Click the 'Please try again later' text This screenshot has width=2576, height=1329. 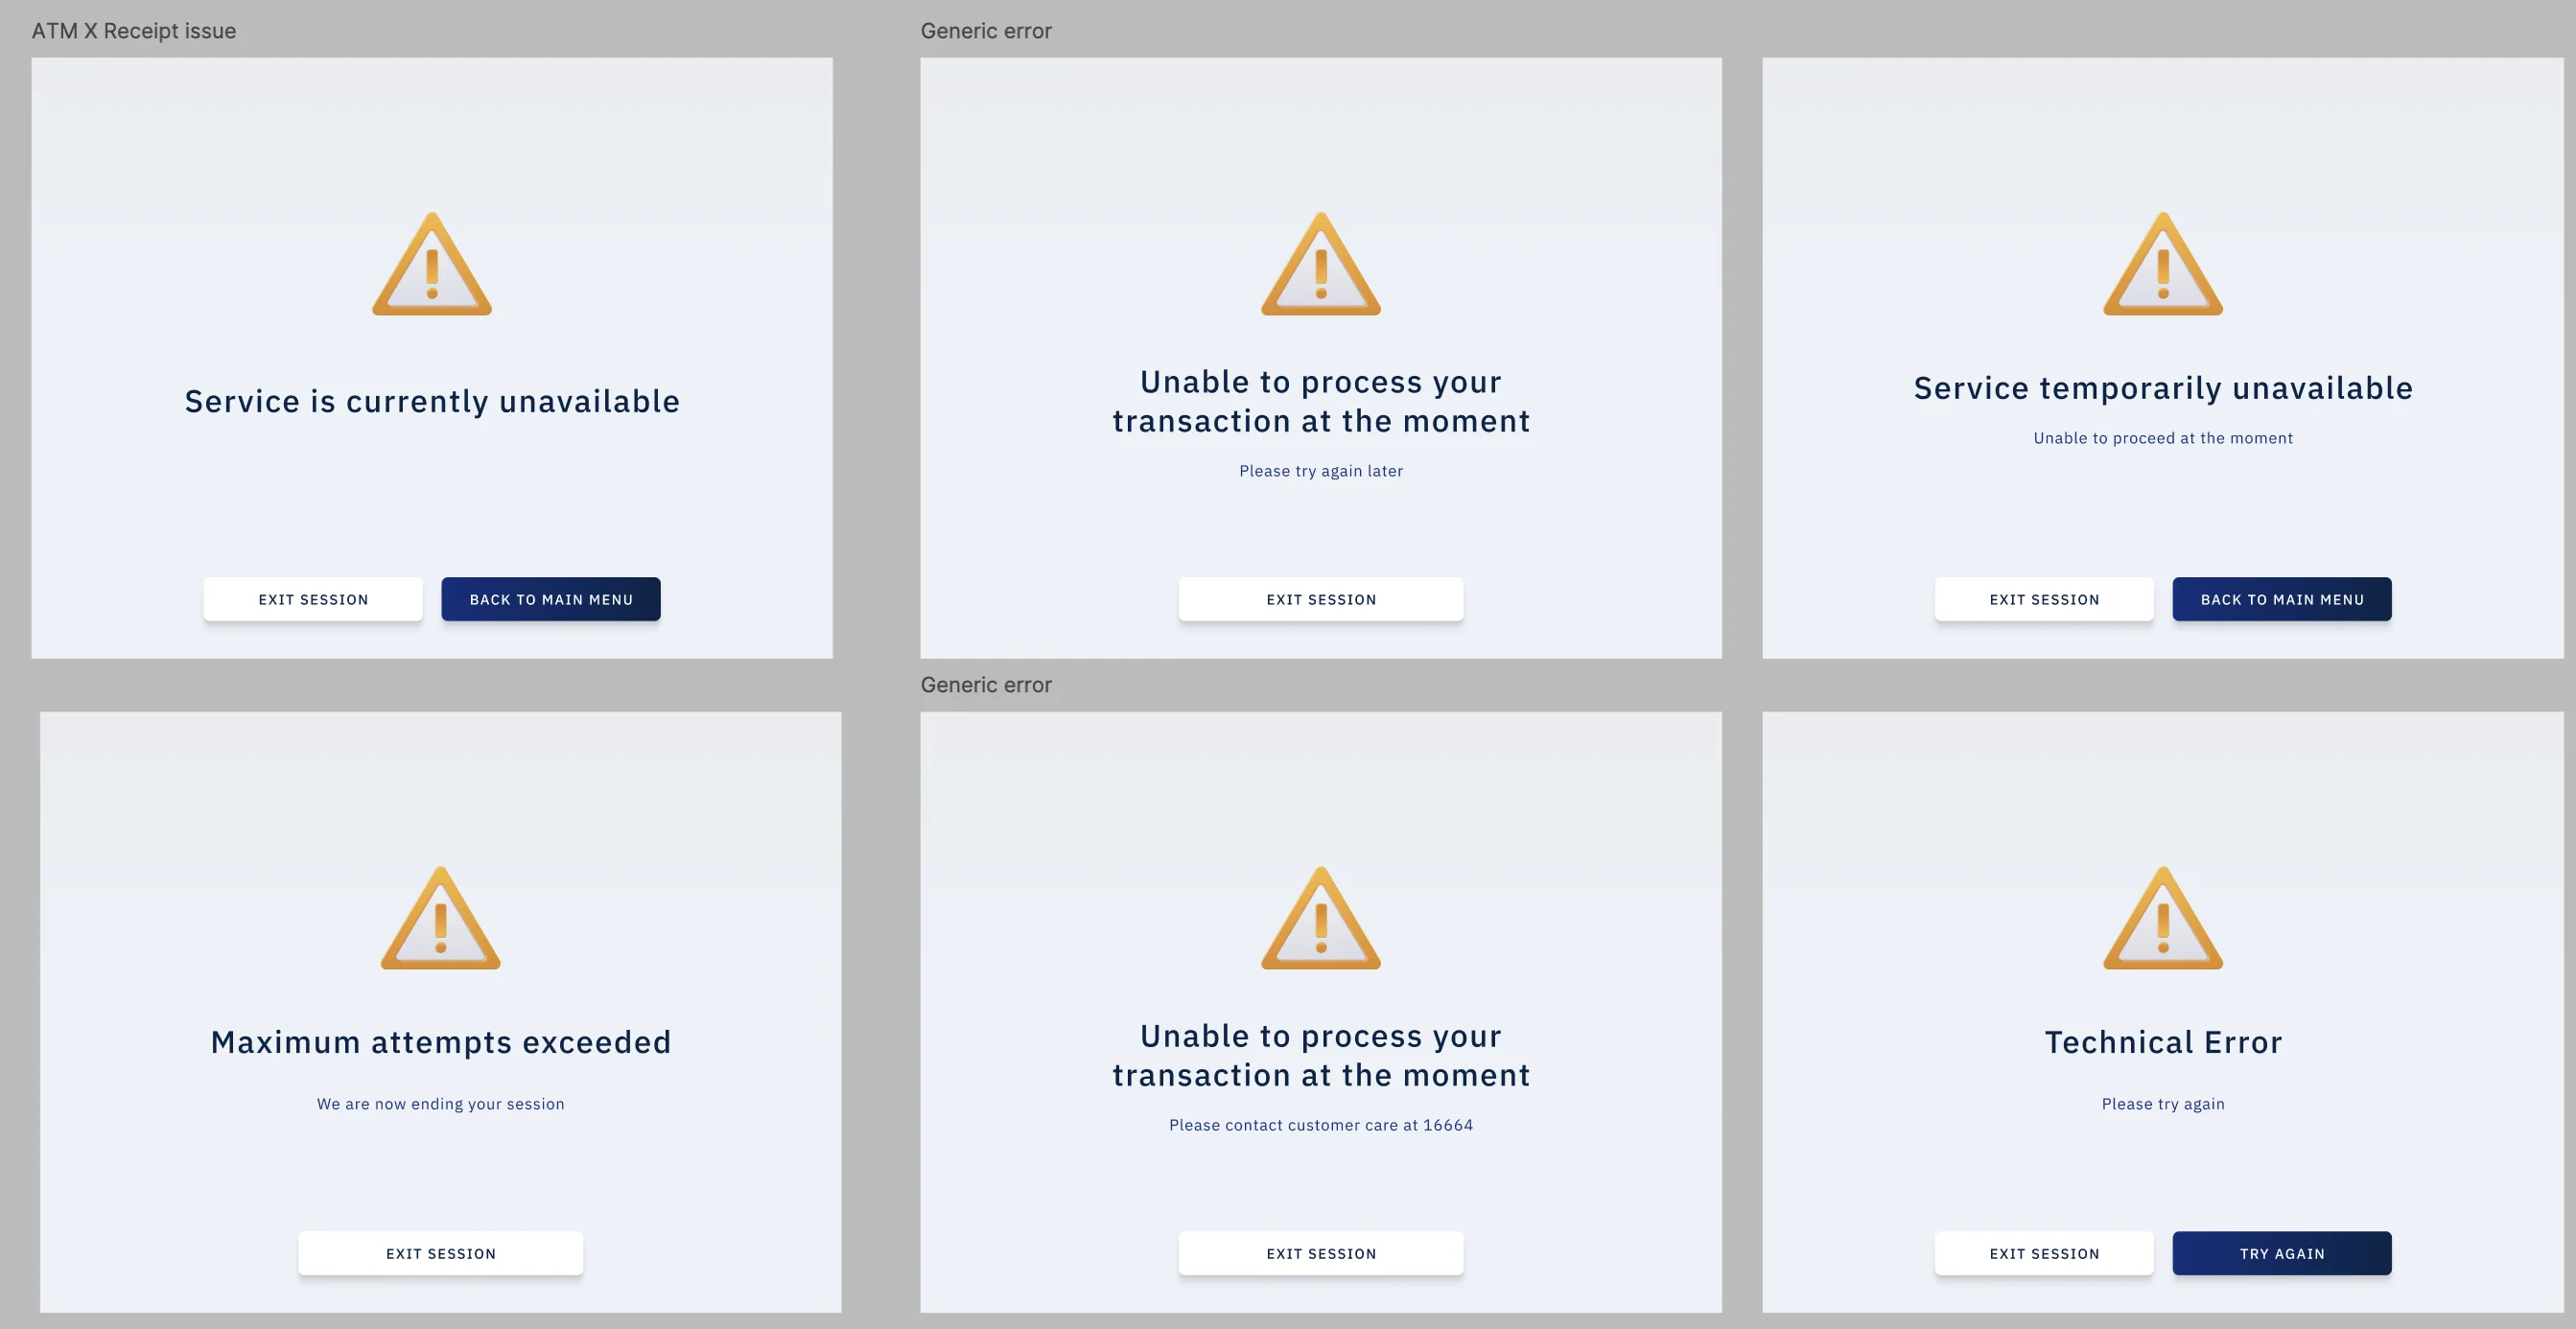click(1321, 471)
